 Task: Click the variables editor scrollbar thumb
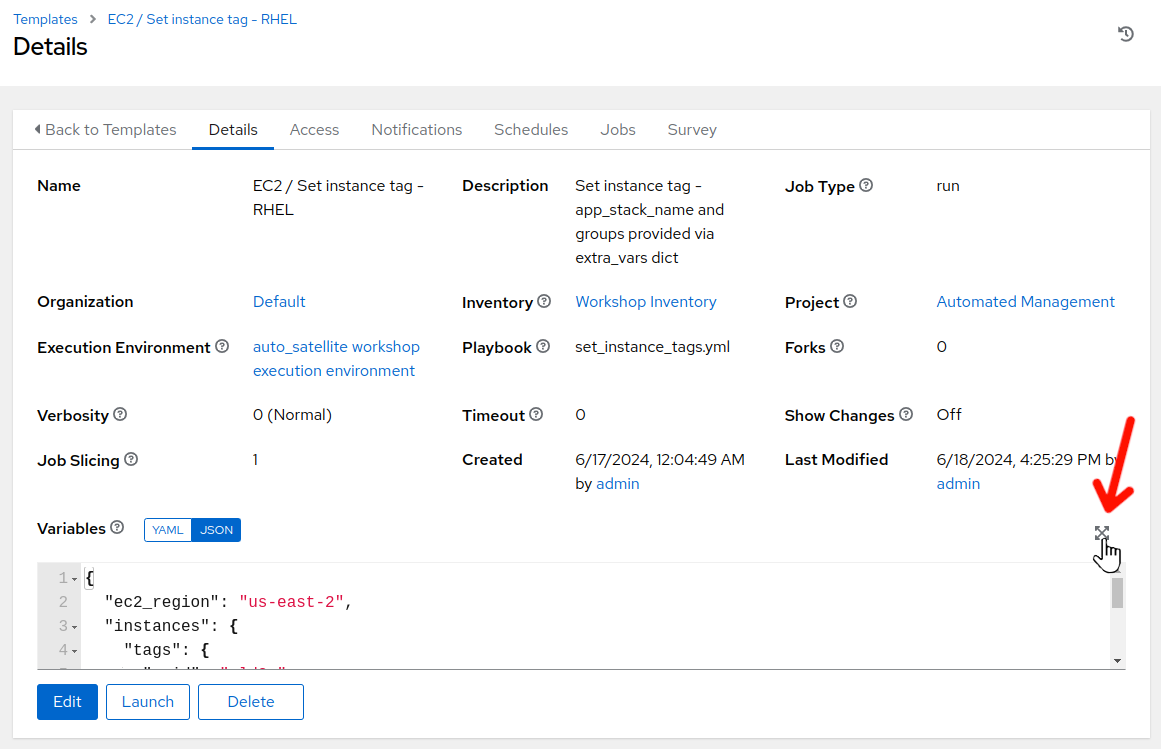click(x=1117, y=593)
